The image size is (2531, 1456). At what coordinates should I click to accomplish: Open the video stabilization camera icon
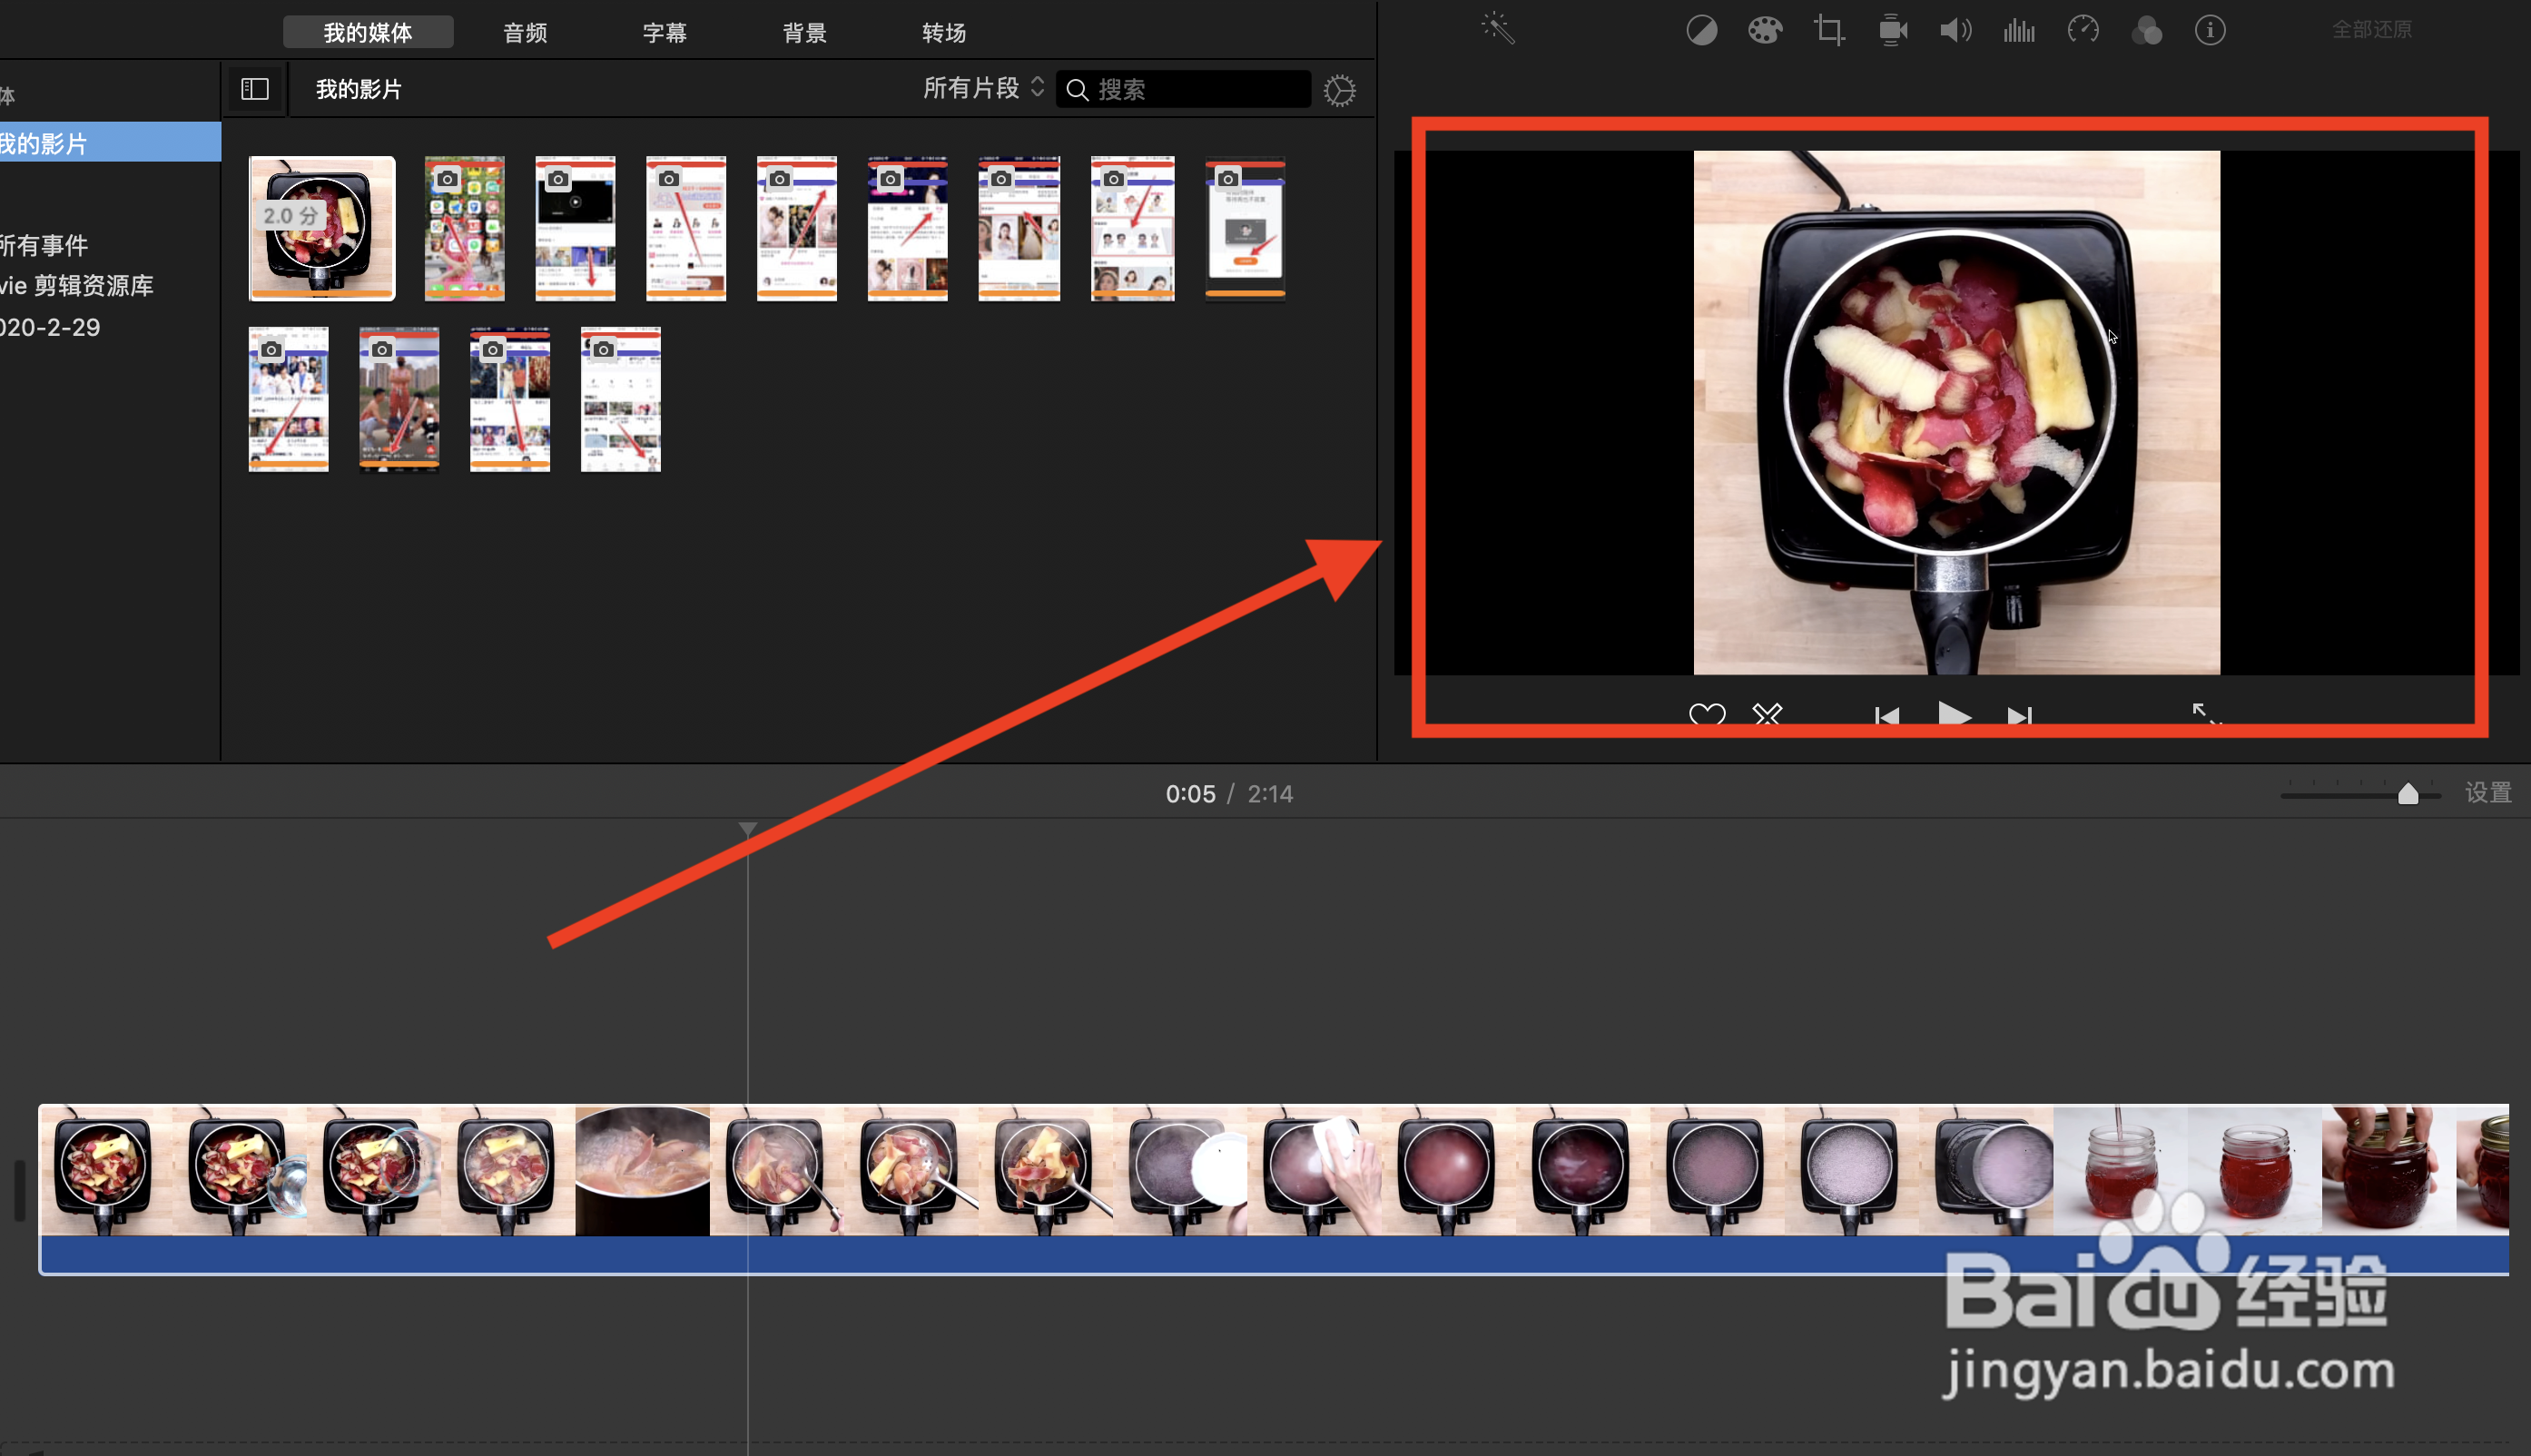1893,31
